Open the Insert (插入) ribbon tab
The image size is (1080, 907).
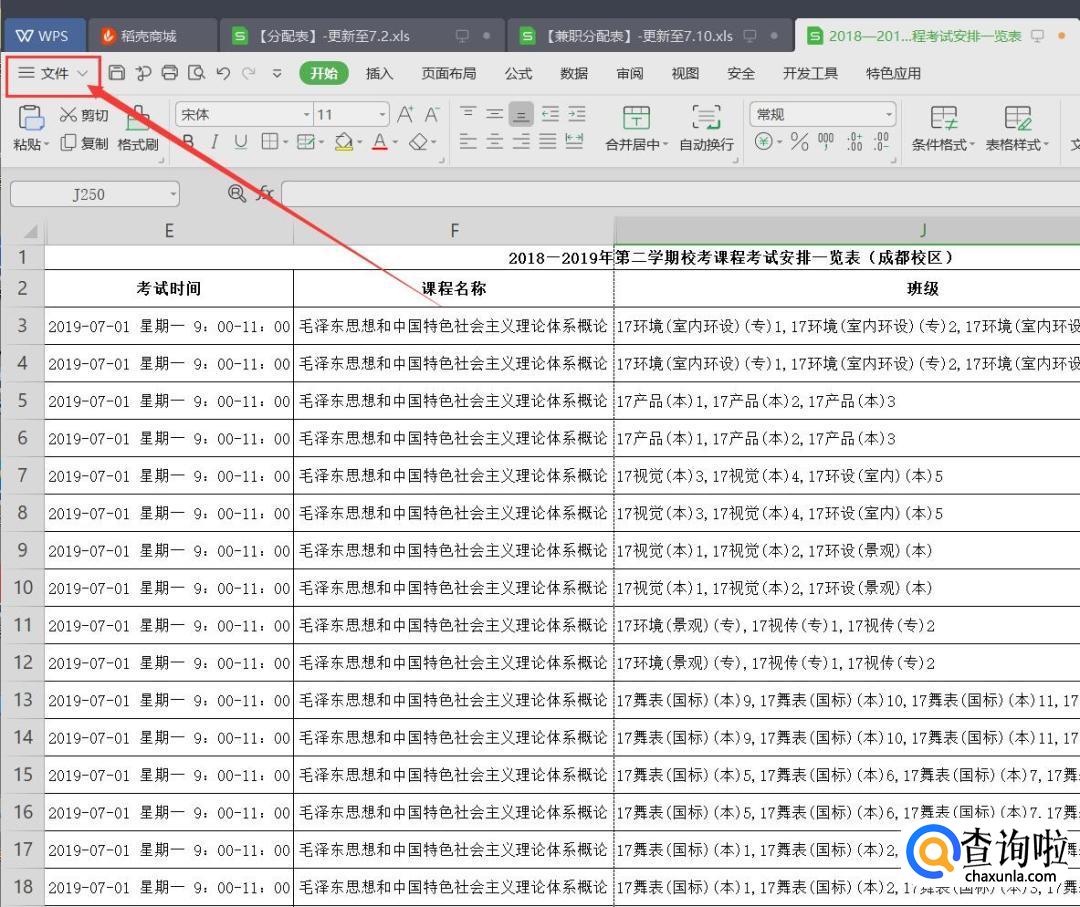tap(379, 73)
